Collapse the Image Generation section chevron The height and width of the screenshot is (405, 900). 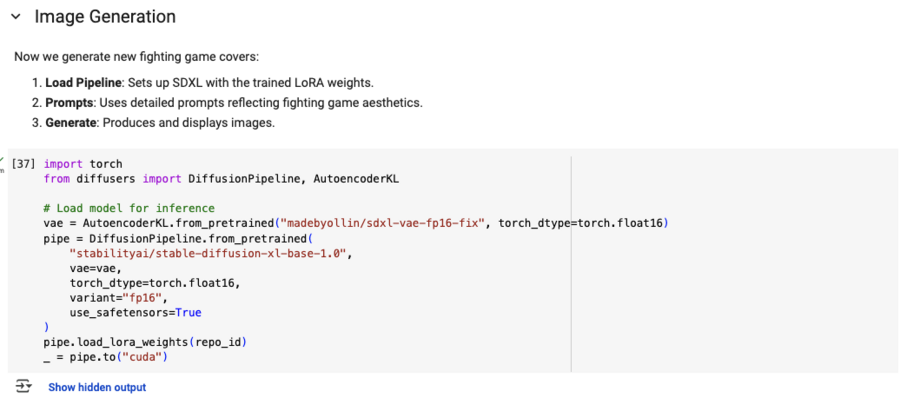coord(15,17)
